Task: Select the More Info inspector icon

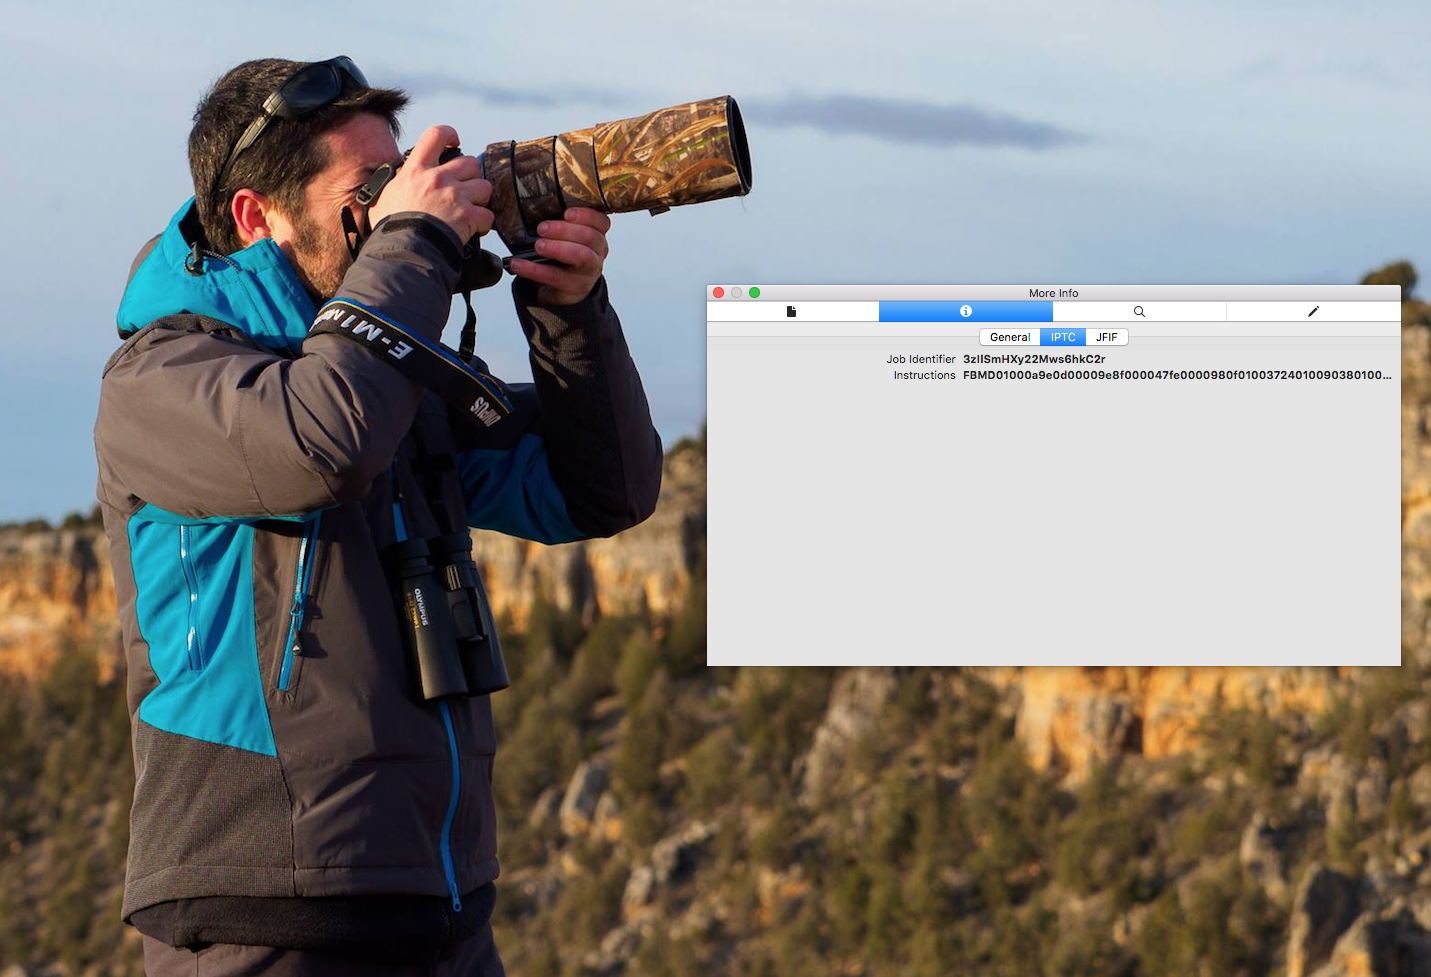Action: [965, 312]
